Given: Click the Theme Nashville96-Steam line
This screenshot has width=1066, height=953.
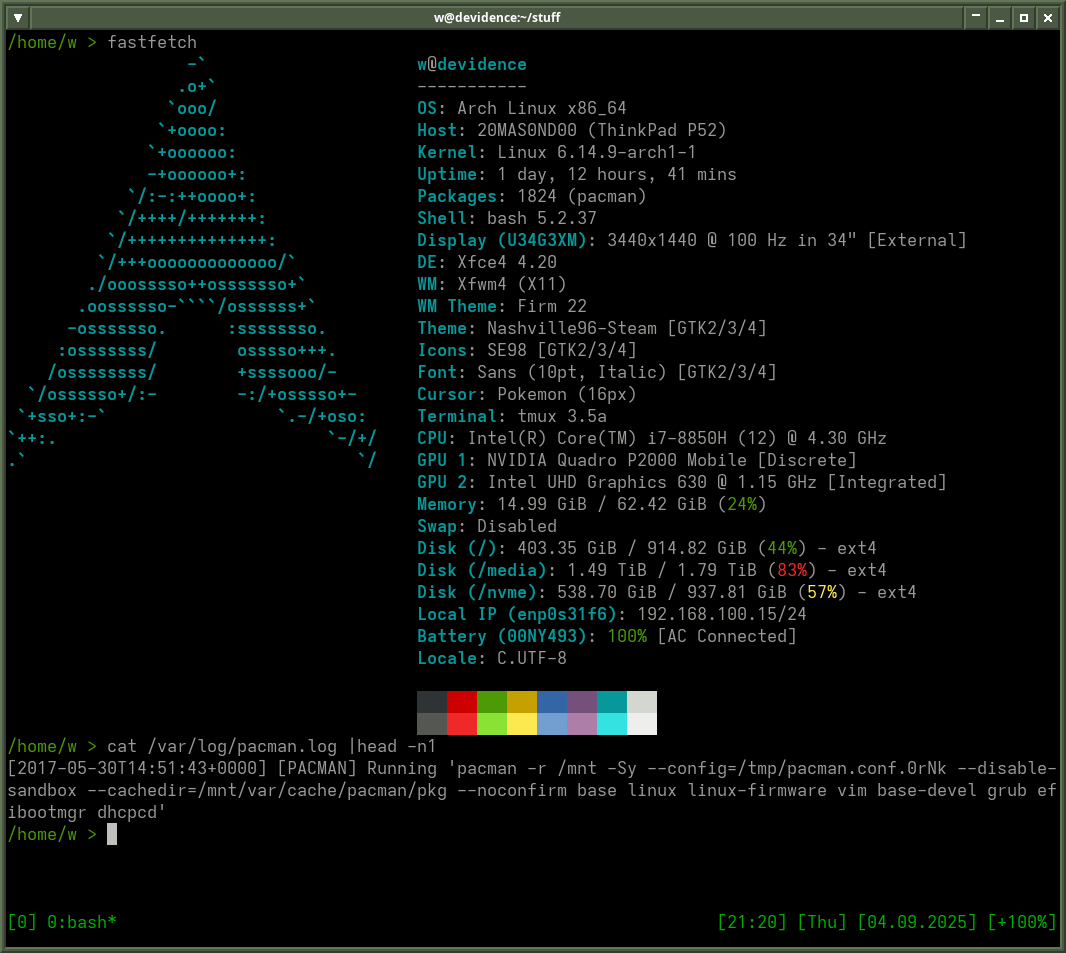Looking at the screenshot, I should pos(591,328).
